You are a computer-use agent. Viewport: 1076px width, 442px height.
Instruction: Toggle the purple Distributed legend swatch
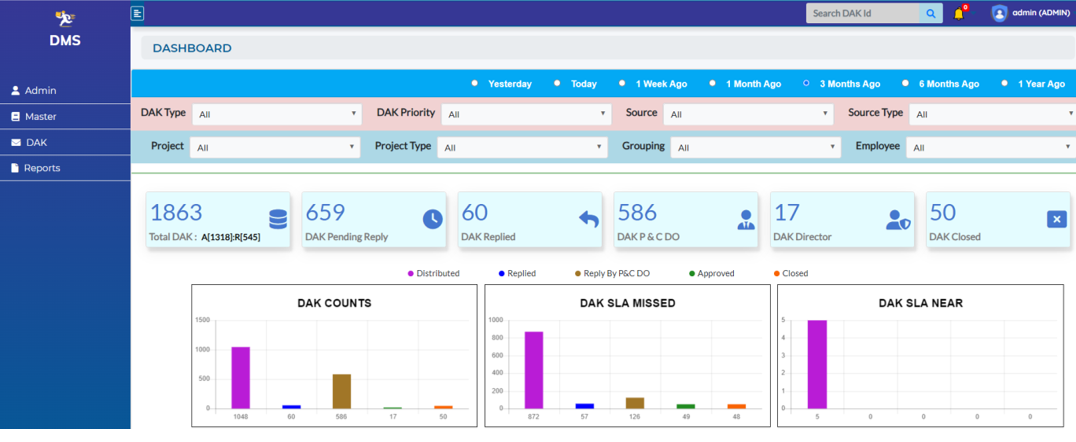click(411, 273)
